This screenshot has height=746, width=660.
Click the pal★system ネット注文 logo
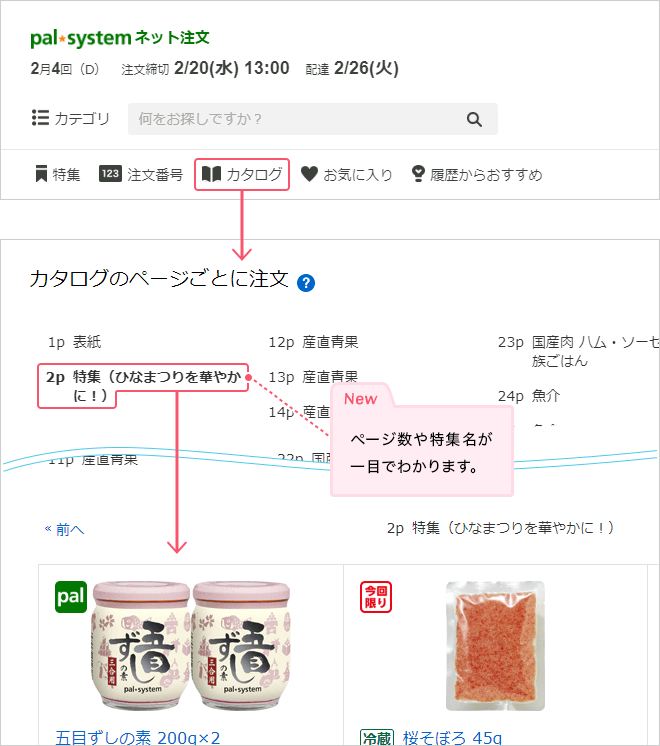[120, 38]
